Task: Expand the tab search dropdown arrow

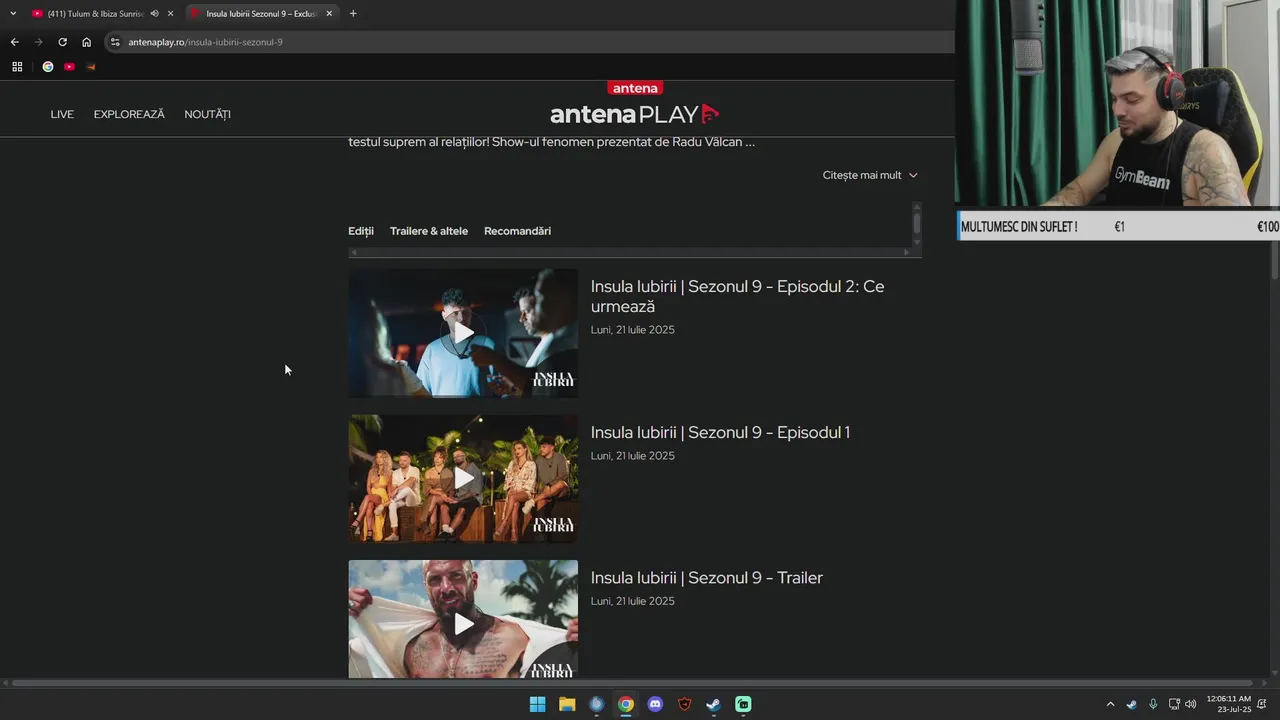Action: pos(13,13)
